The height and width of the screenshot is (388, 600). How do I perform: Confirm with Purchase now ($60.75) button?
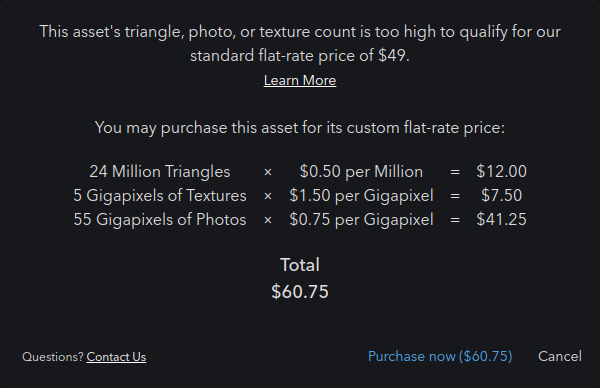pyautogui.click(x=440, y=356)
